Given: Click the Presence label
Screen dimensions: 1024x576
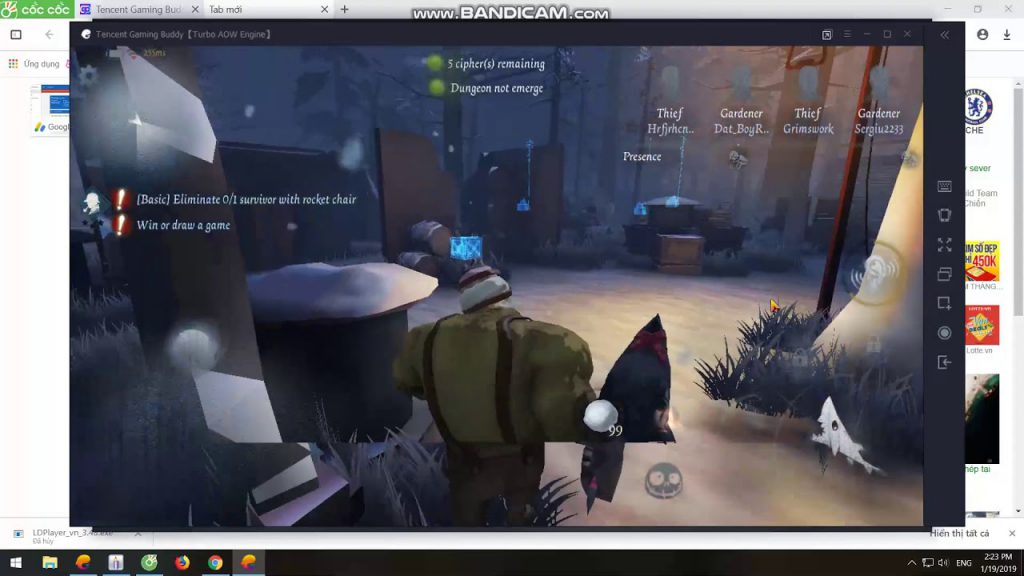Looking at the screenshot, I should click(x=642, y=157).
